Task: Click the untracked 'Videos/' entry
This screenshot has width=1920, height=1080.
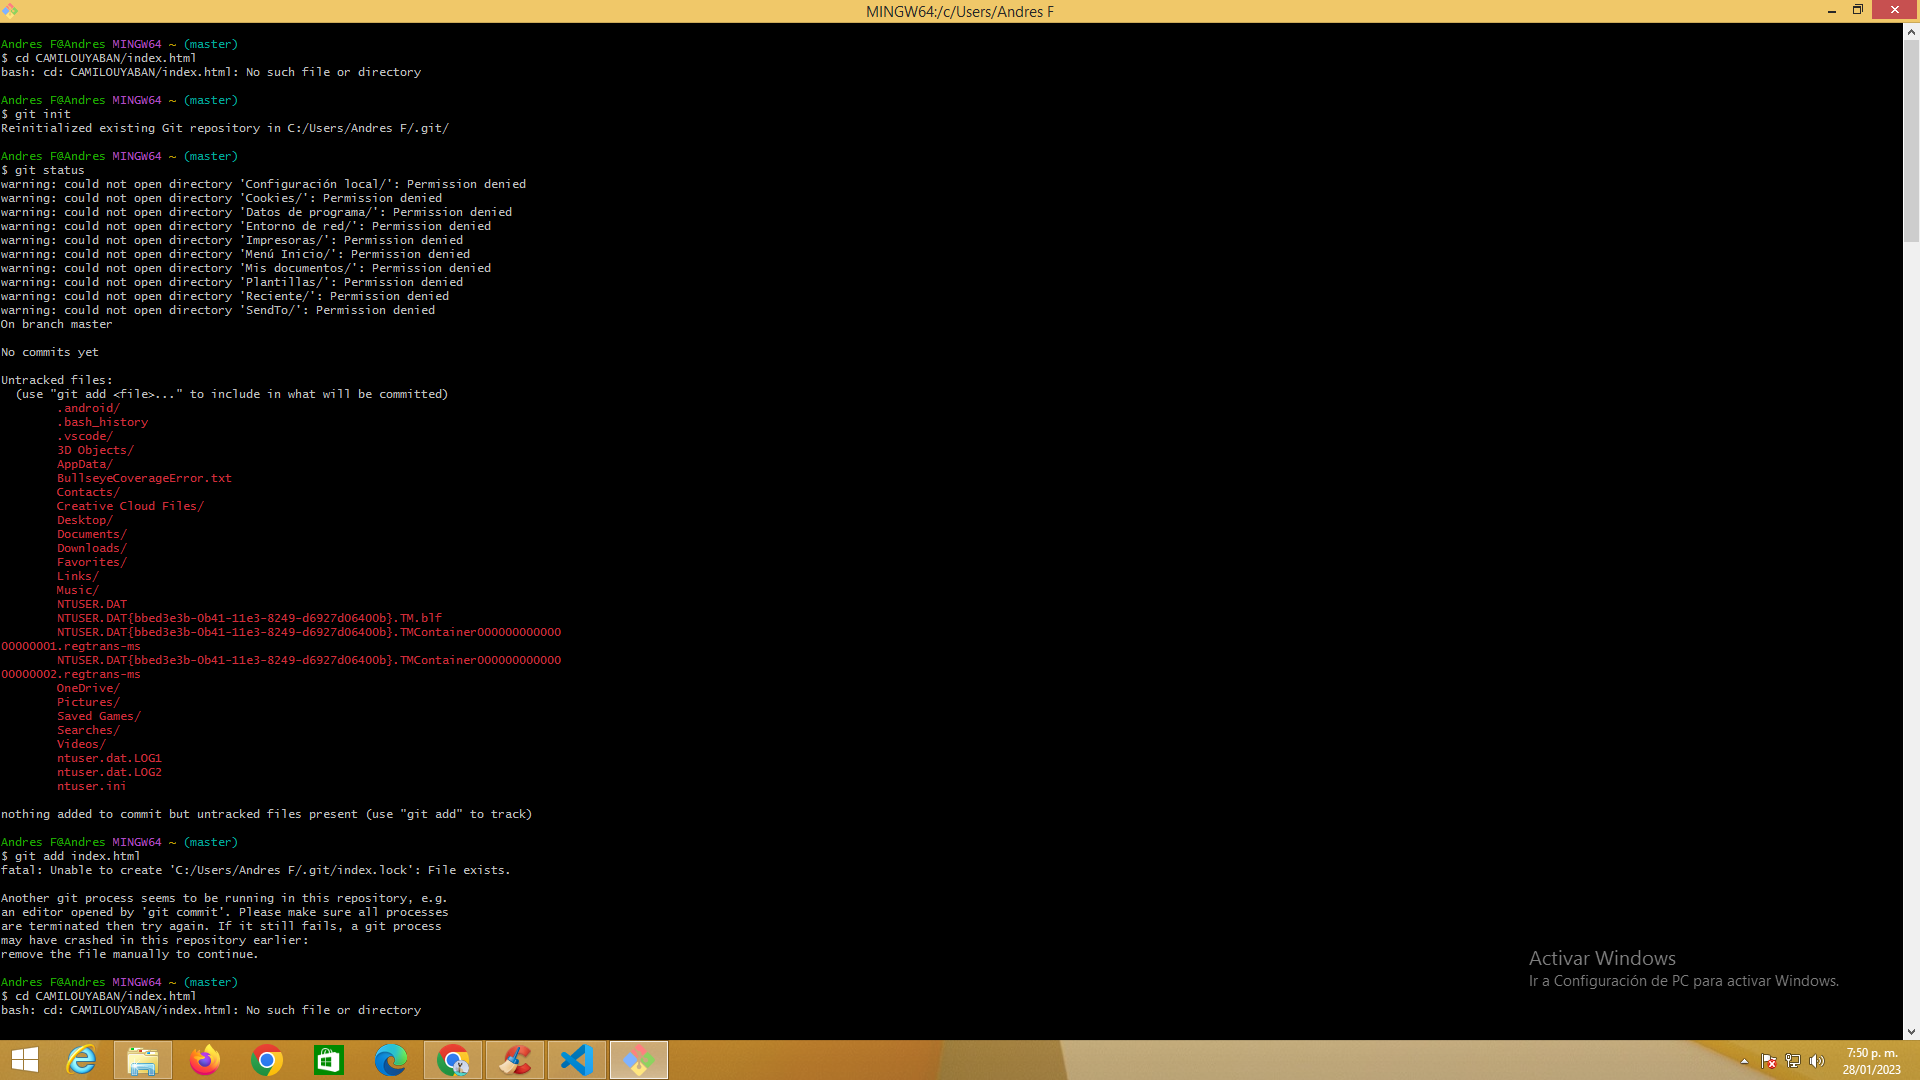Action: [81, 744]
